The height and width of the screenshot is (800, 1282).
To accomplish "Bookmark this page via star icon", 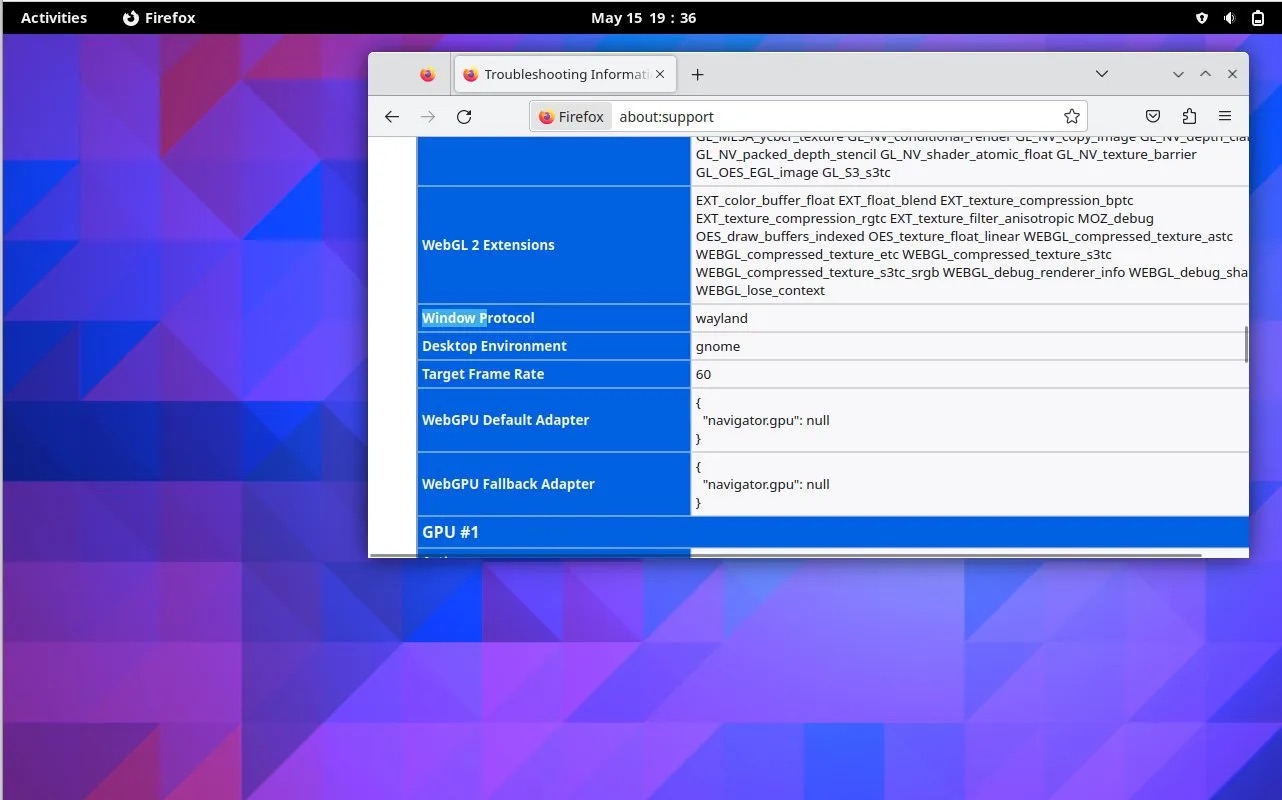I will click(1071, 116).
